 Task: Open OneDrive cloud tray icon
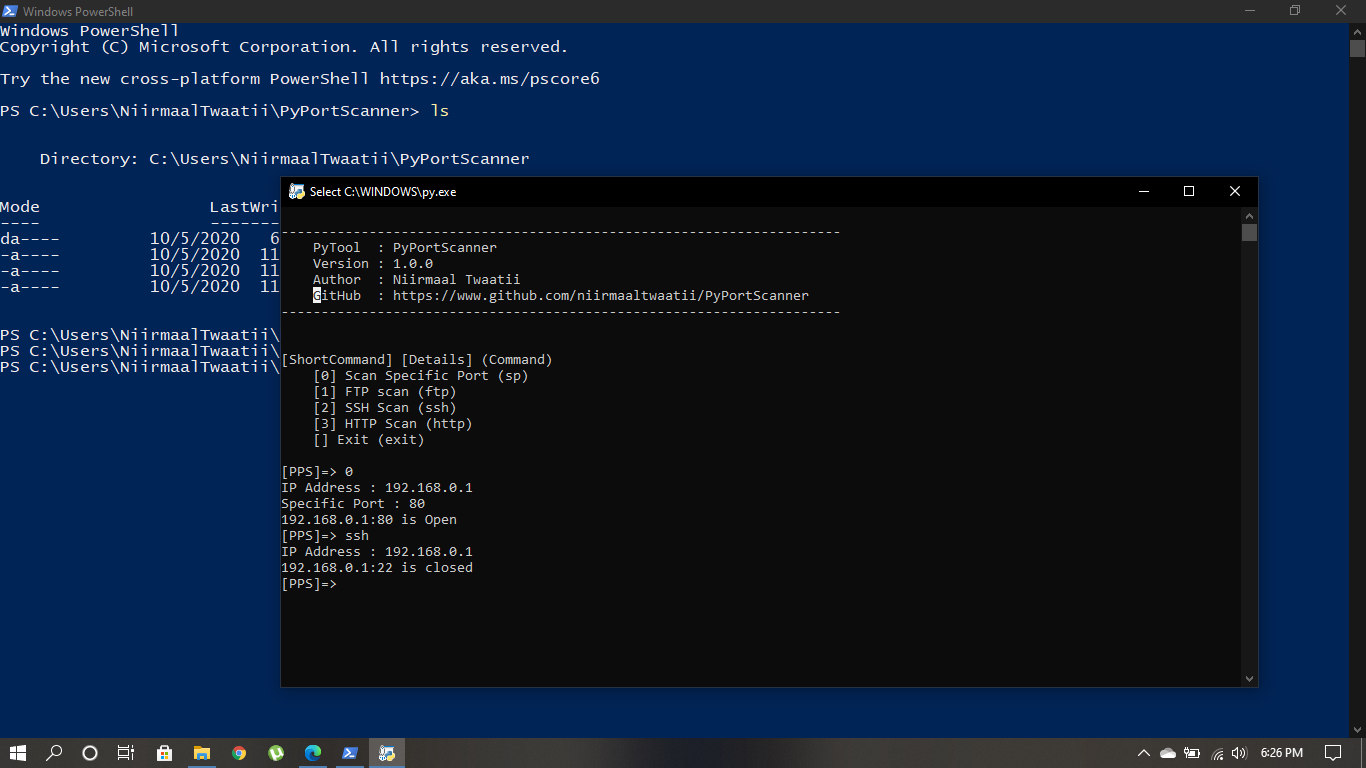(1168, 753)
